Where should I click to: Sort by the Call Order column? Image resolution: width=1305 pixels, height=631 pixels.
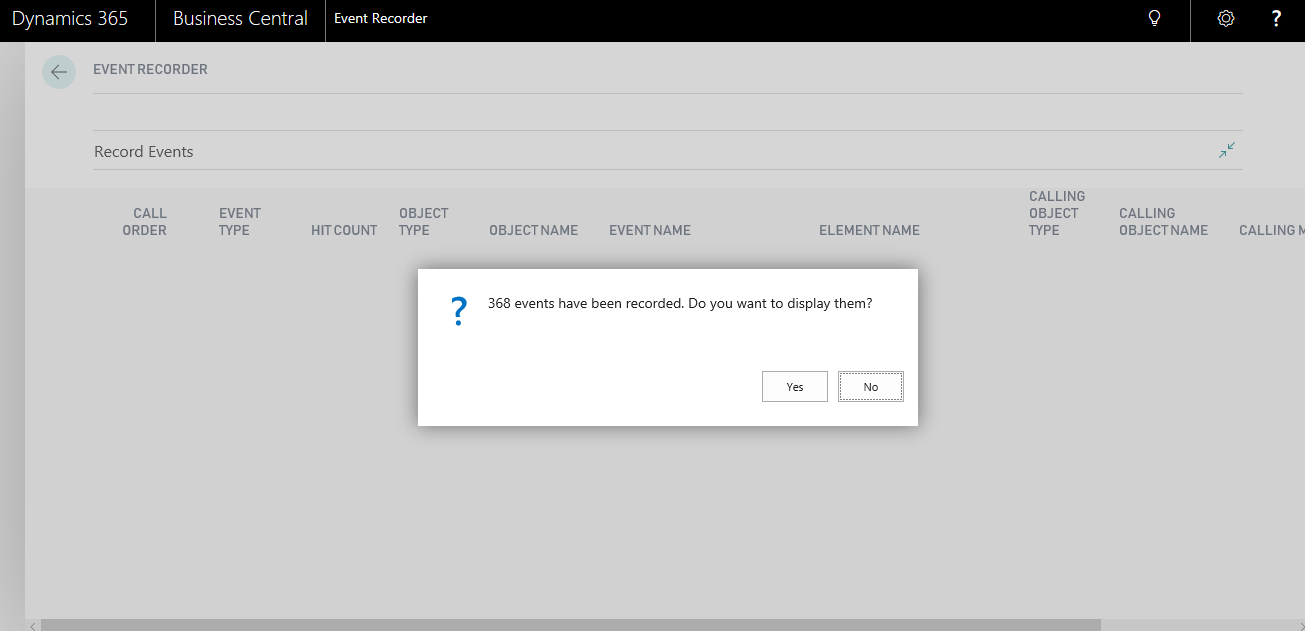(x=146, y=222)
